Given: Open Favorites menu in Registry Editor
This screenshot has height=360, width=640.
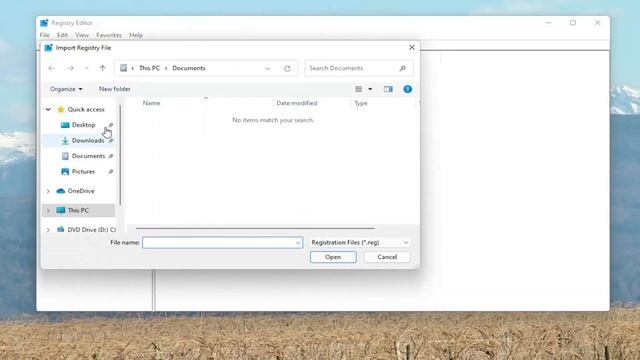Looking at the screenshot, I should point(109,35).
